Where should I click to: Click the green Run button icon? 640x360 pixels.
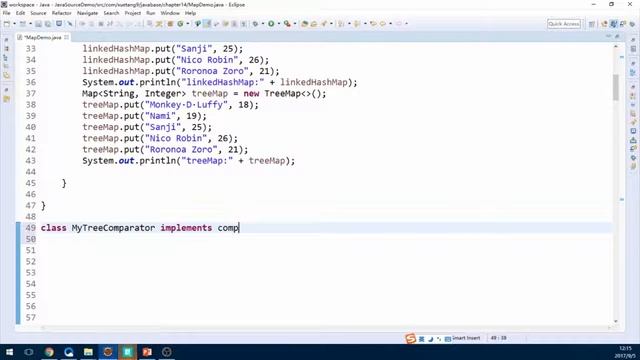(271, 24)
